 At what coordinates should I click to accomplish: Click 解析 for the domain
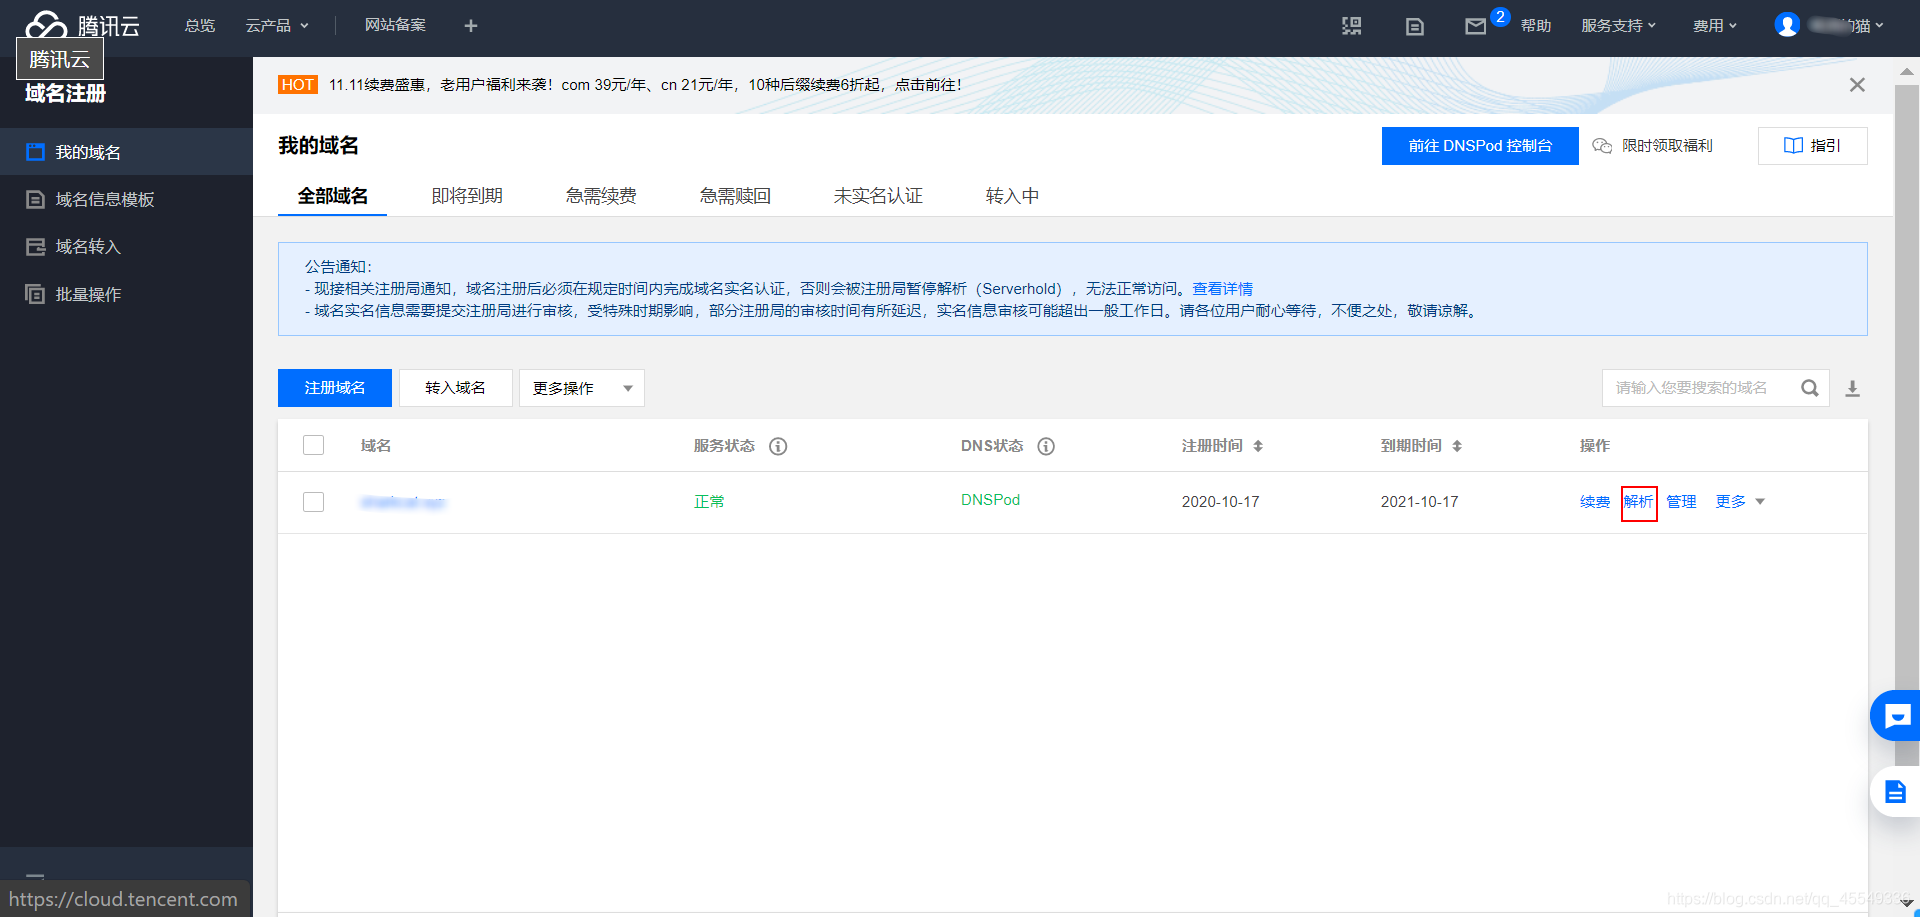point(1638,502)
